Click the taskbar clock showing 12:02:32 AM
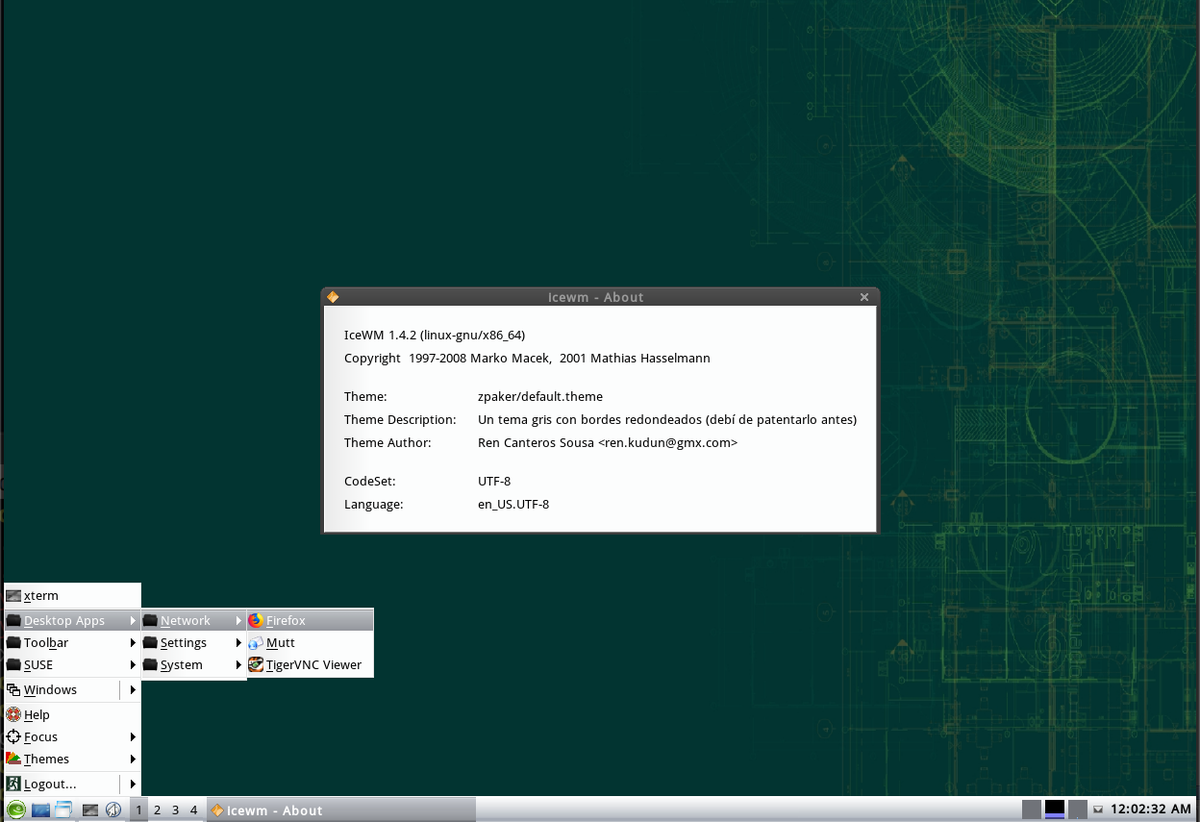Image resolution: width=1200 pixels, height=822 pixels. click(1152, 810)
